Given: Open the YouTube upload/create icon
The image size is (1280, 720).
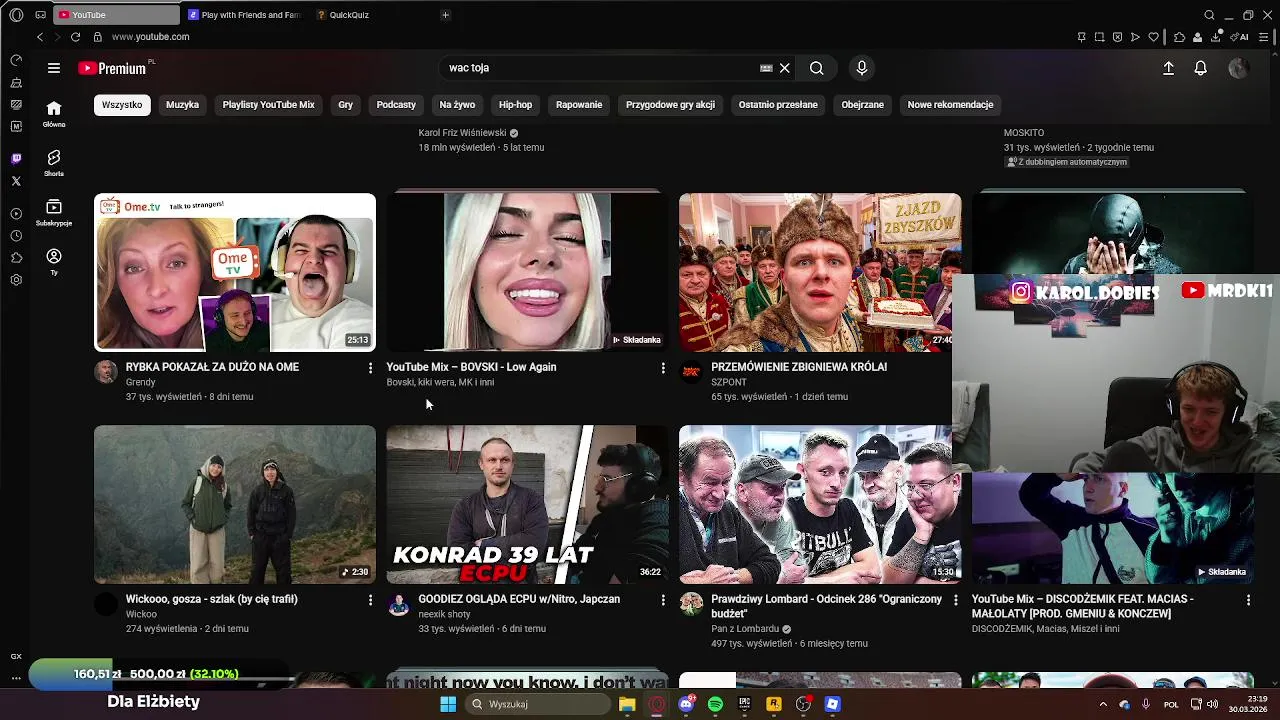Looking at the screenshot, I should [x=1168, y=68].
